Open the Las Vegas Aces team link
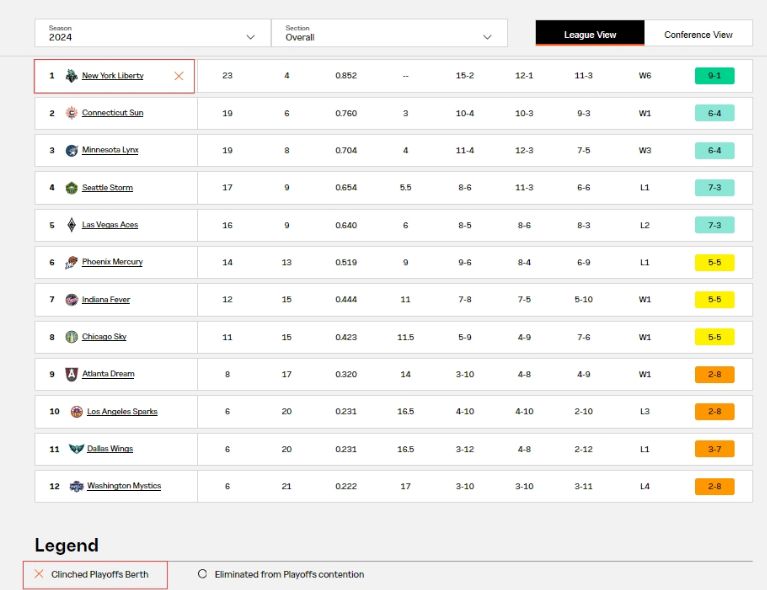The height and width of the screenshot is (590, 767). (110, 225)
